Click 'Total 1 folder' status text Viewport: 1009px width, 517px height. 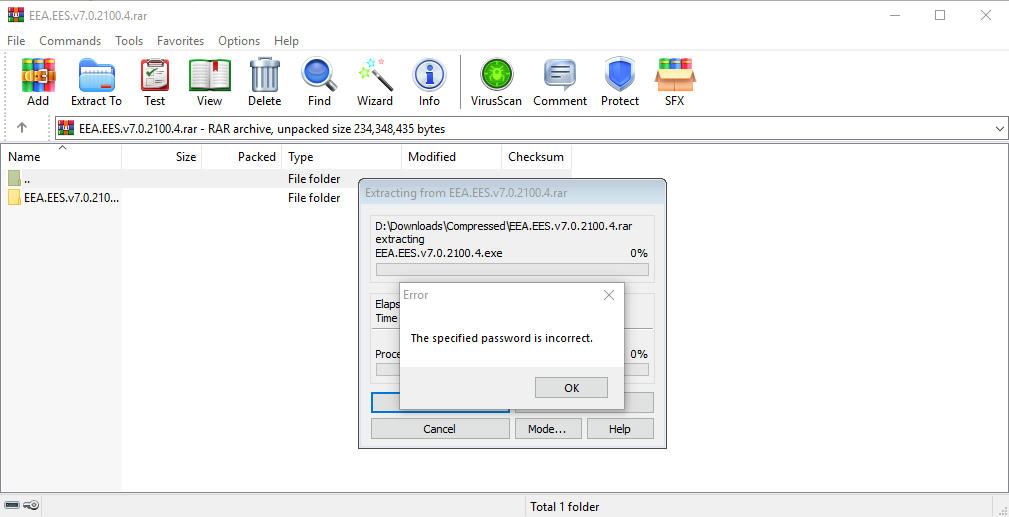coord(564,507)
